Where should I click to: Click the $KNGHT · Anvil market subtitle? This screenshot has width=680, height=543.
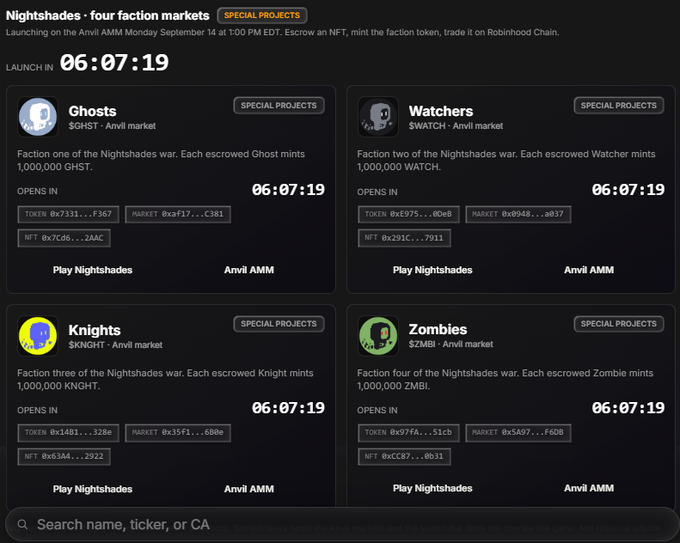[x=115, y=345]
